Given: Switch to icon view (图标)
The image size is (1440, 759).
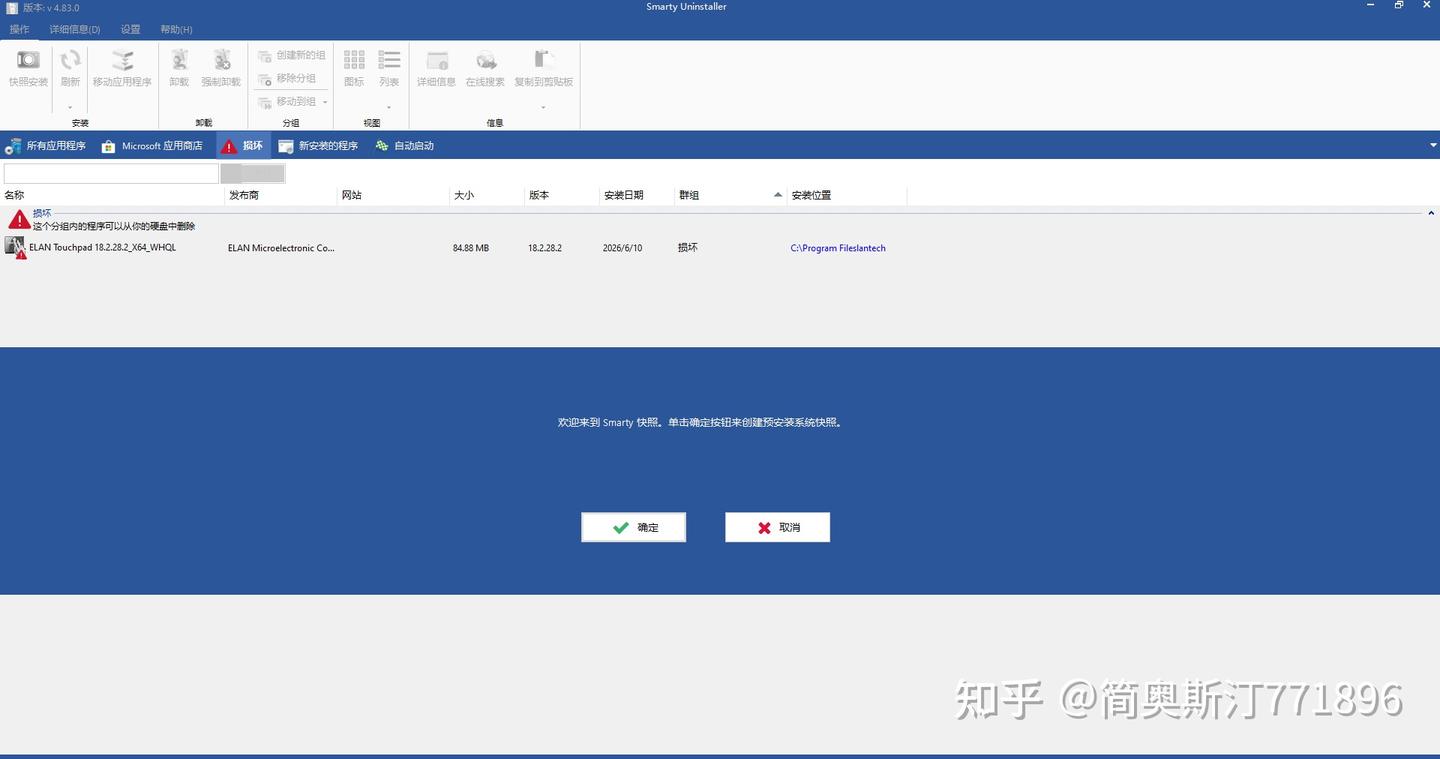Looking at the screenshot, I should [x=354, y=61].
